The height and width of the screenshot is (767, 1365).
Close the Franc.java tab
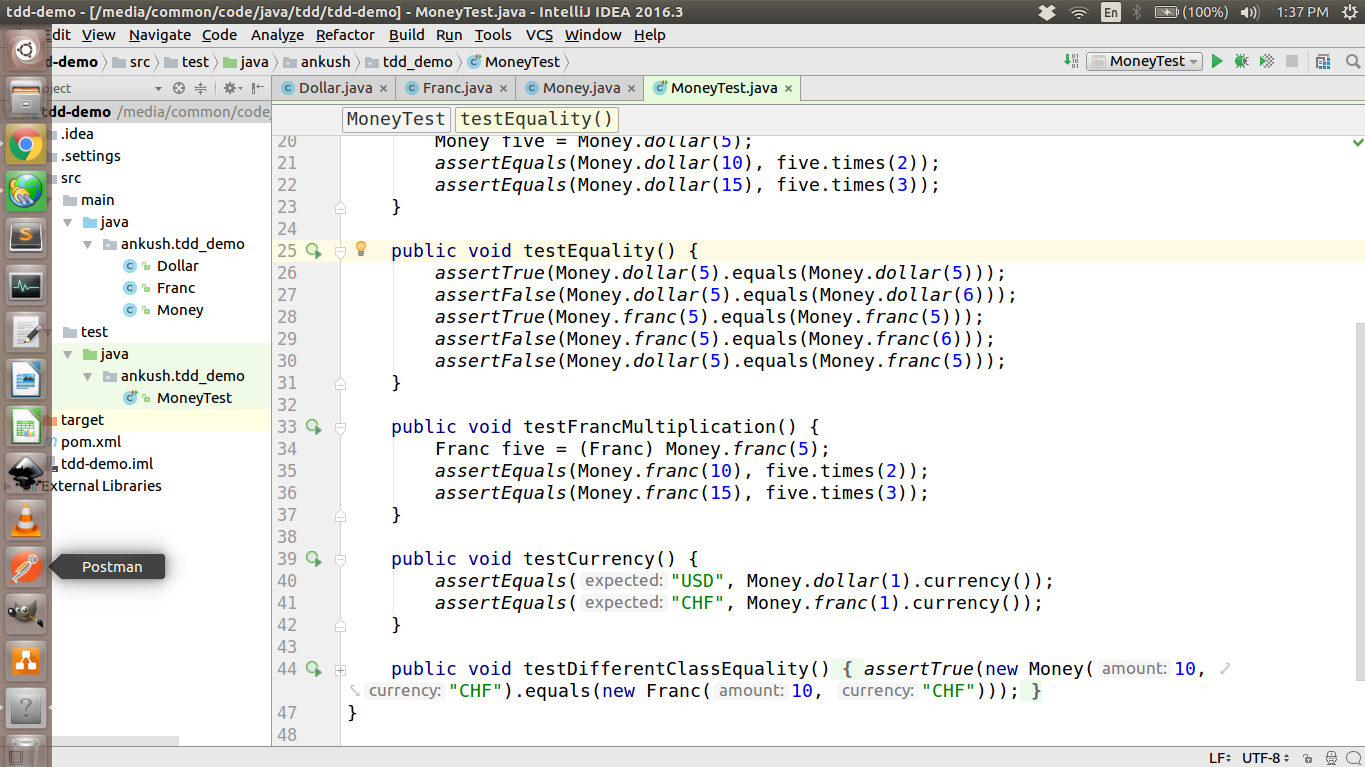coord(503,88)
